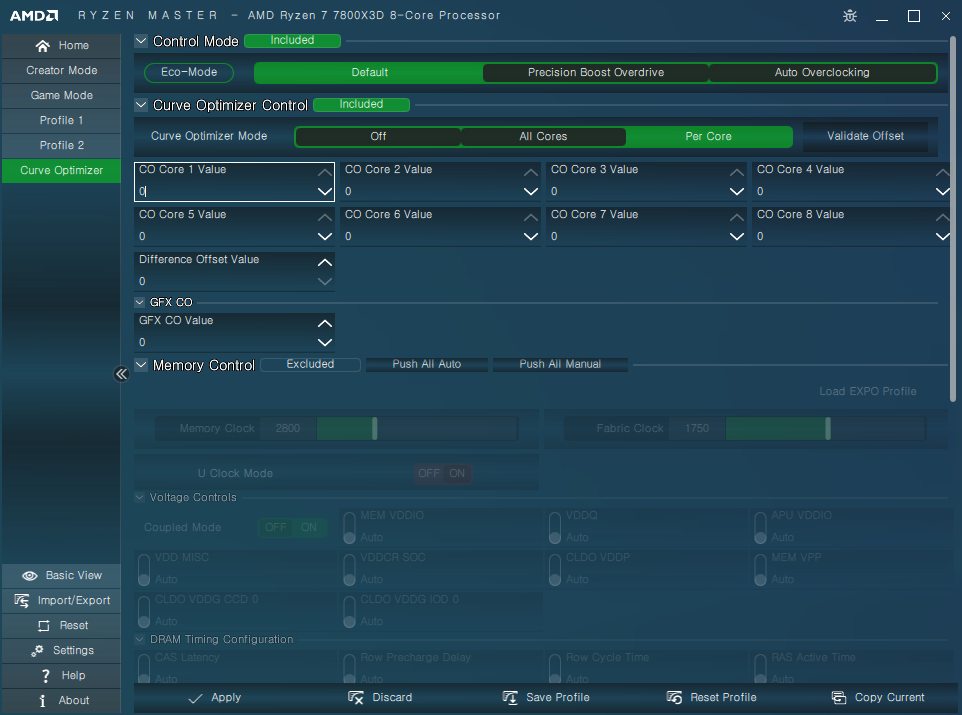Click the Reset Profile icon
962x715 pixels.
point(674,698)
